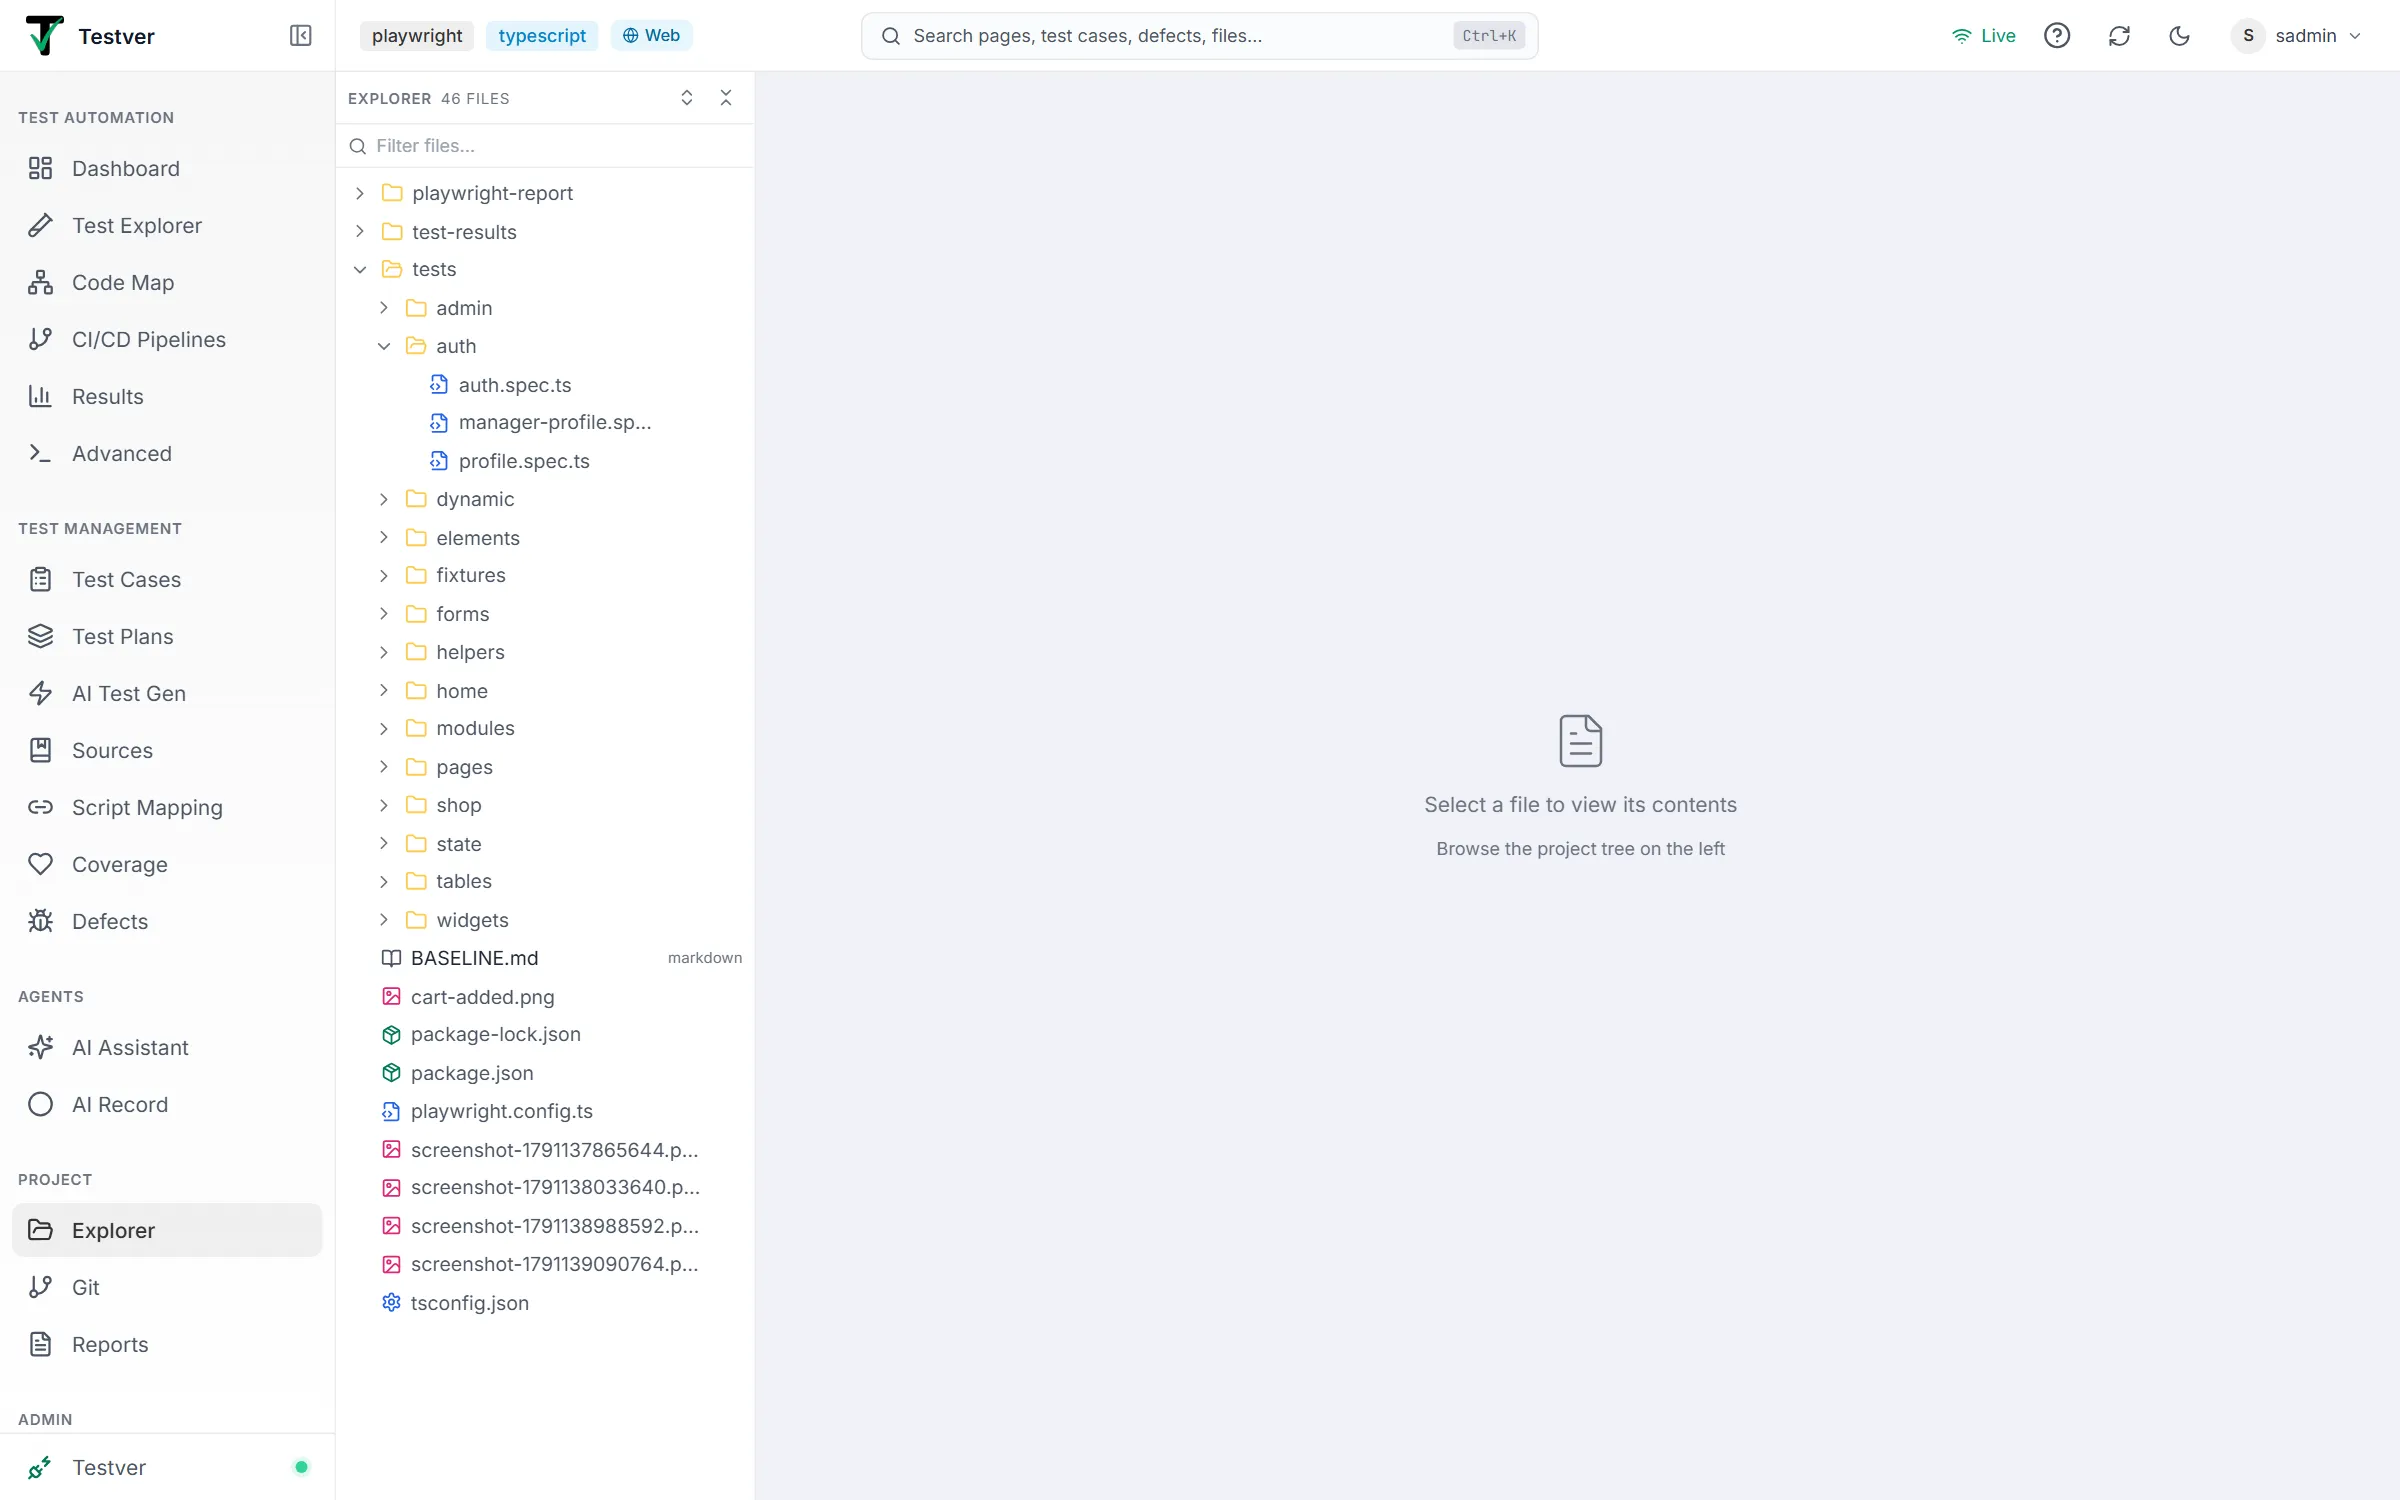Open tsconfig.json file
The image size is (2400, 1500).
pos(545,1303)
